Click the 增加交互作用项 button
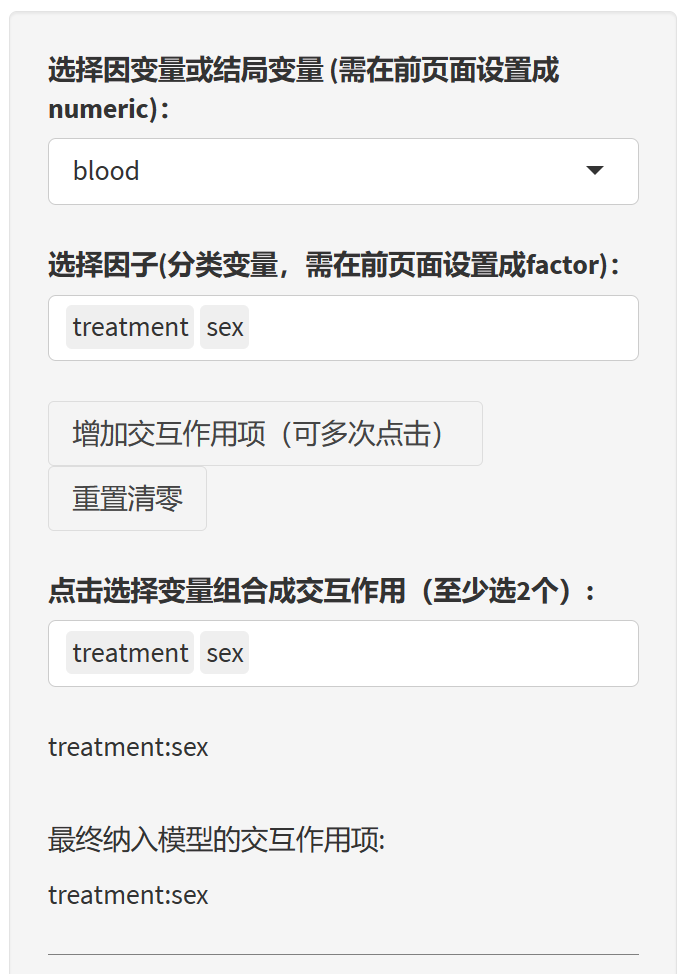 click(265, 434)
